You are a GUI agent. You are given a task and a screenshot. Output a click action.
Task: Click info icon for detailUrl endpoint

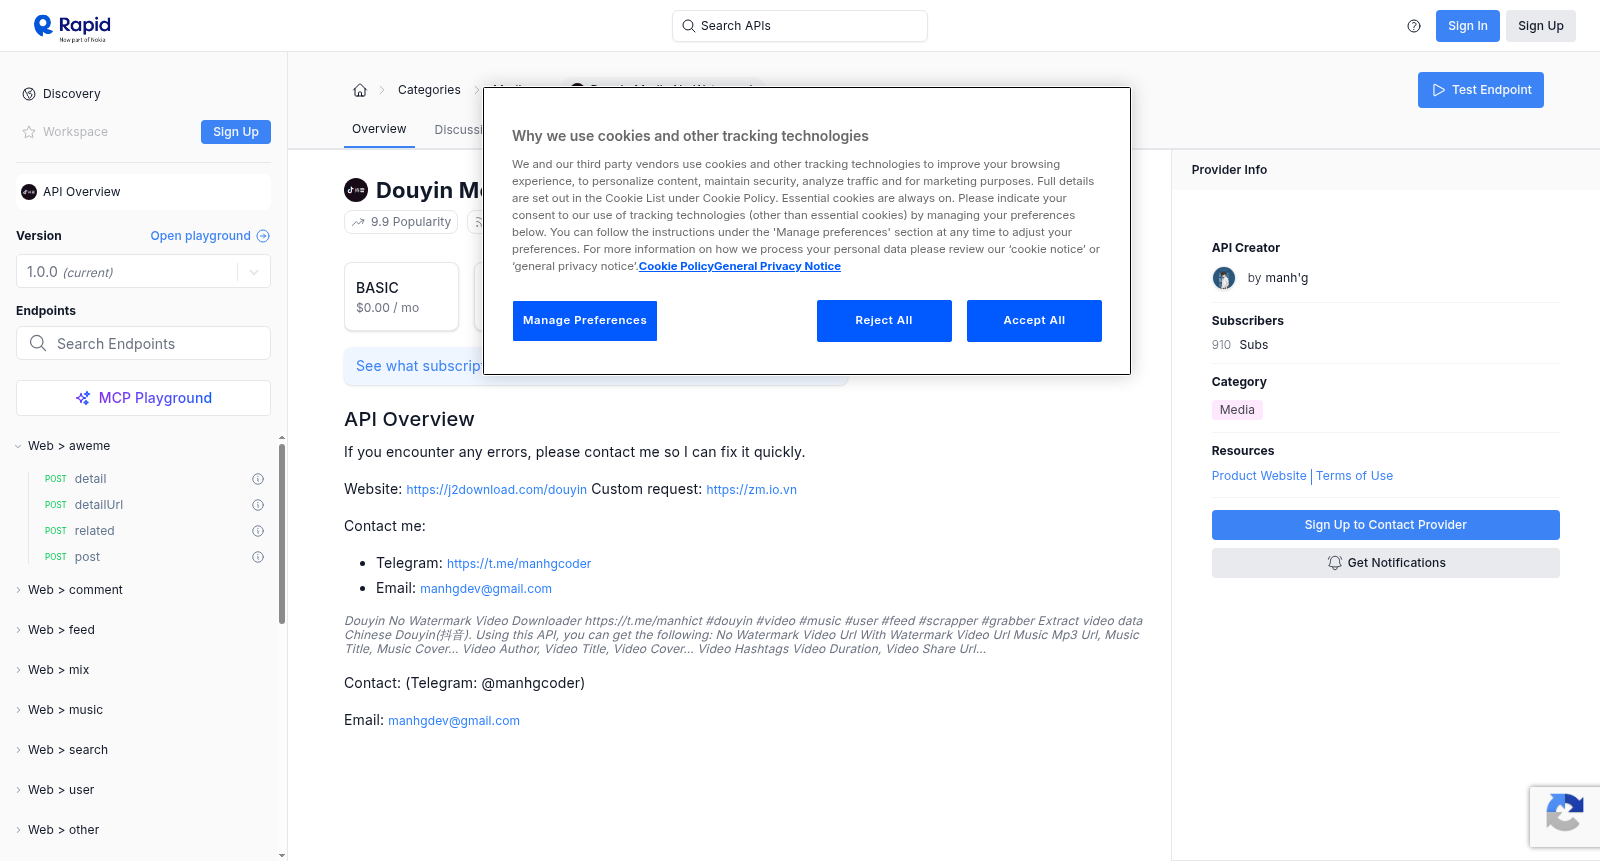(258, 505)
